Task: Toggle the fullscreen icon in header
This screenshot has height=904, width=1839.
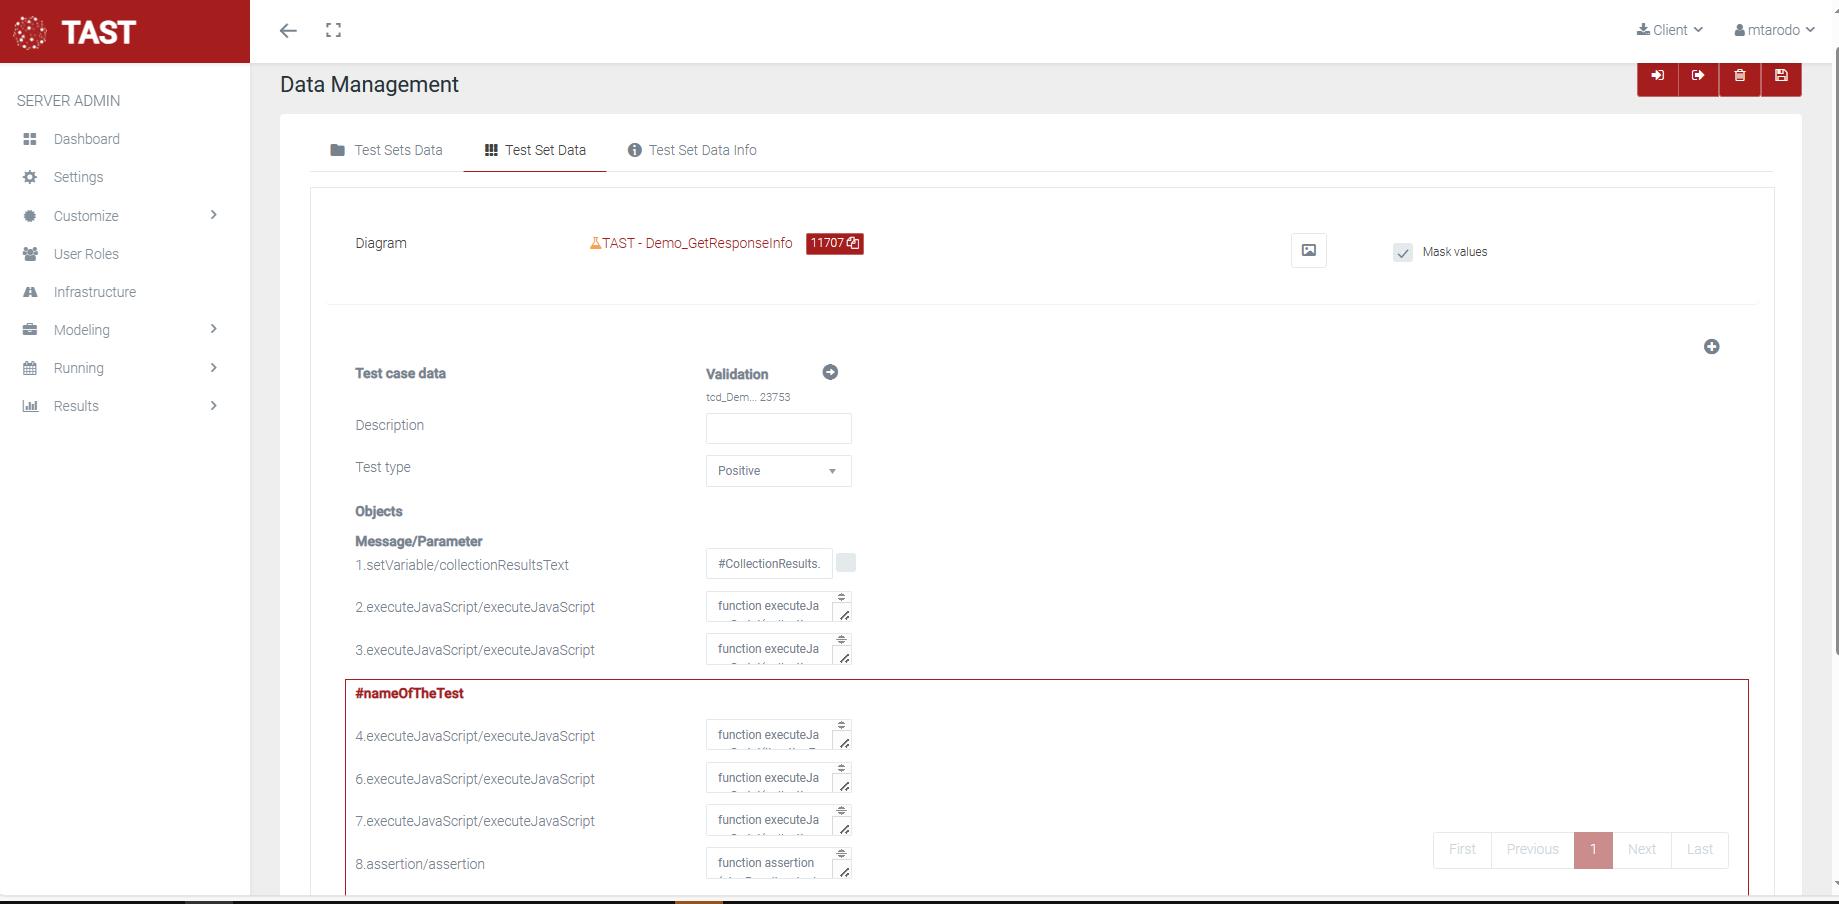Action: coord(333,30)
